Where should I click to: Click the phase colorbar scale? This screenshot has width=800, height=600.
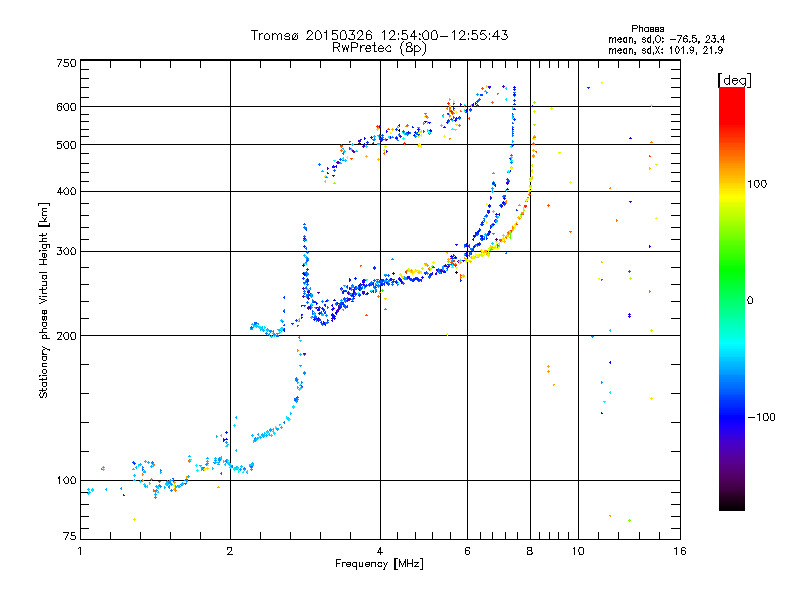pos(732,299)
